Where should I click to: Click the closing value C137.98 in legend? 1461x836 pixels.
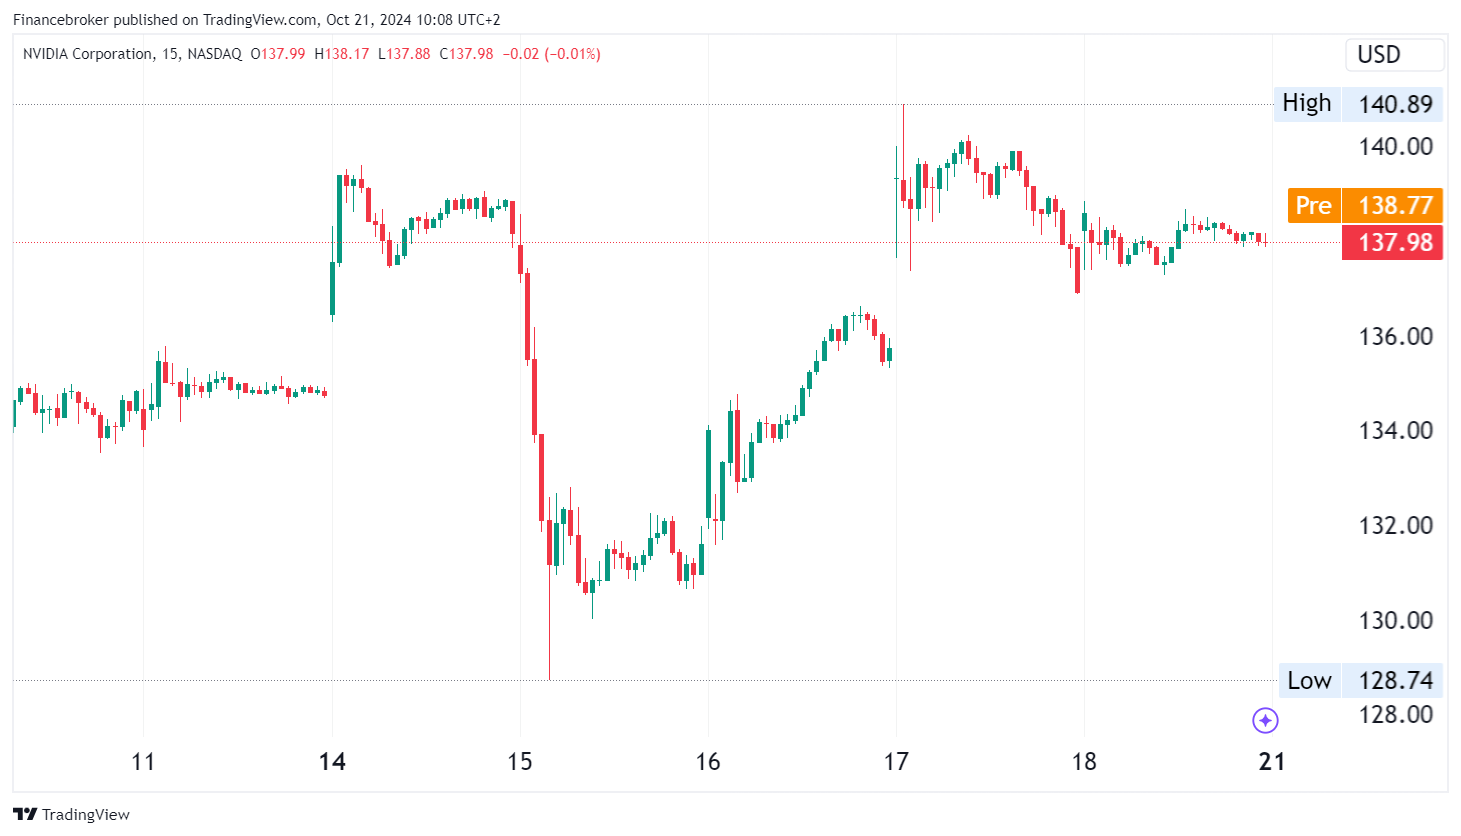[467, 54]
